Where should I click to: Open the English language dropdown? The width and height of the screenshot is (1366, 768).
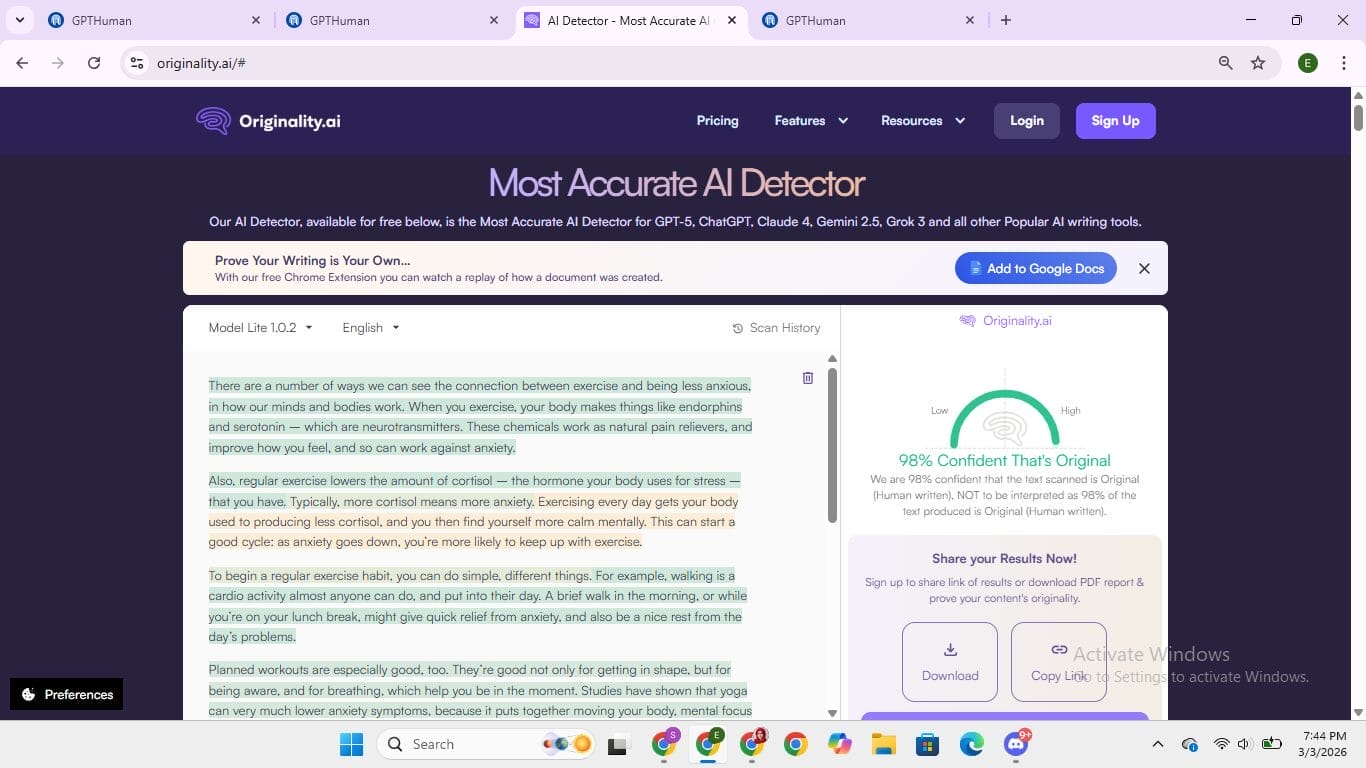pos(371,328)
